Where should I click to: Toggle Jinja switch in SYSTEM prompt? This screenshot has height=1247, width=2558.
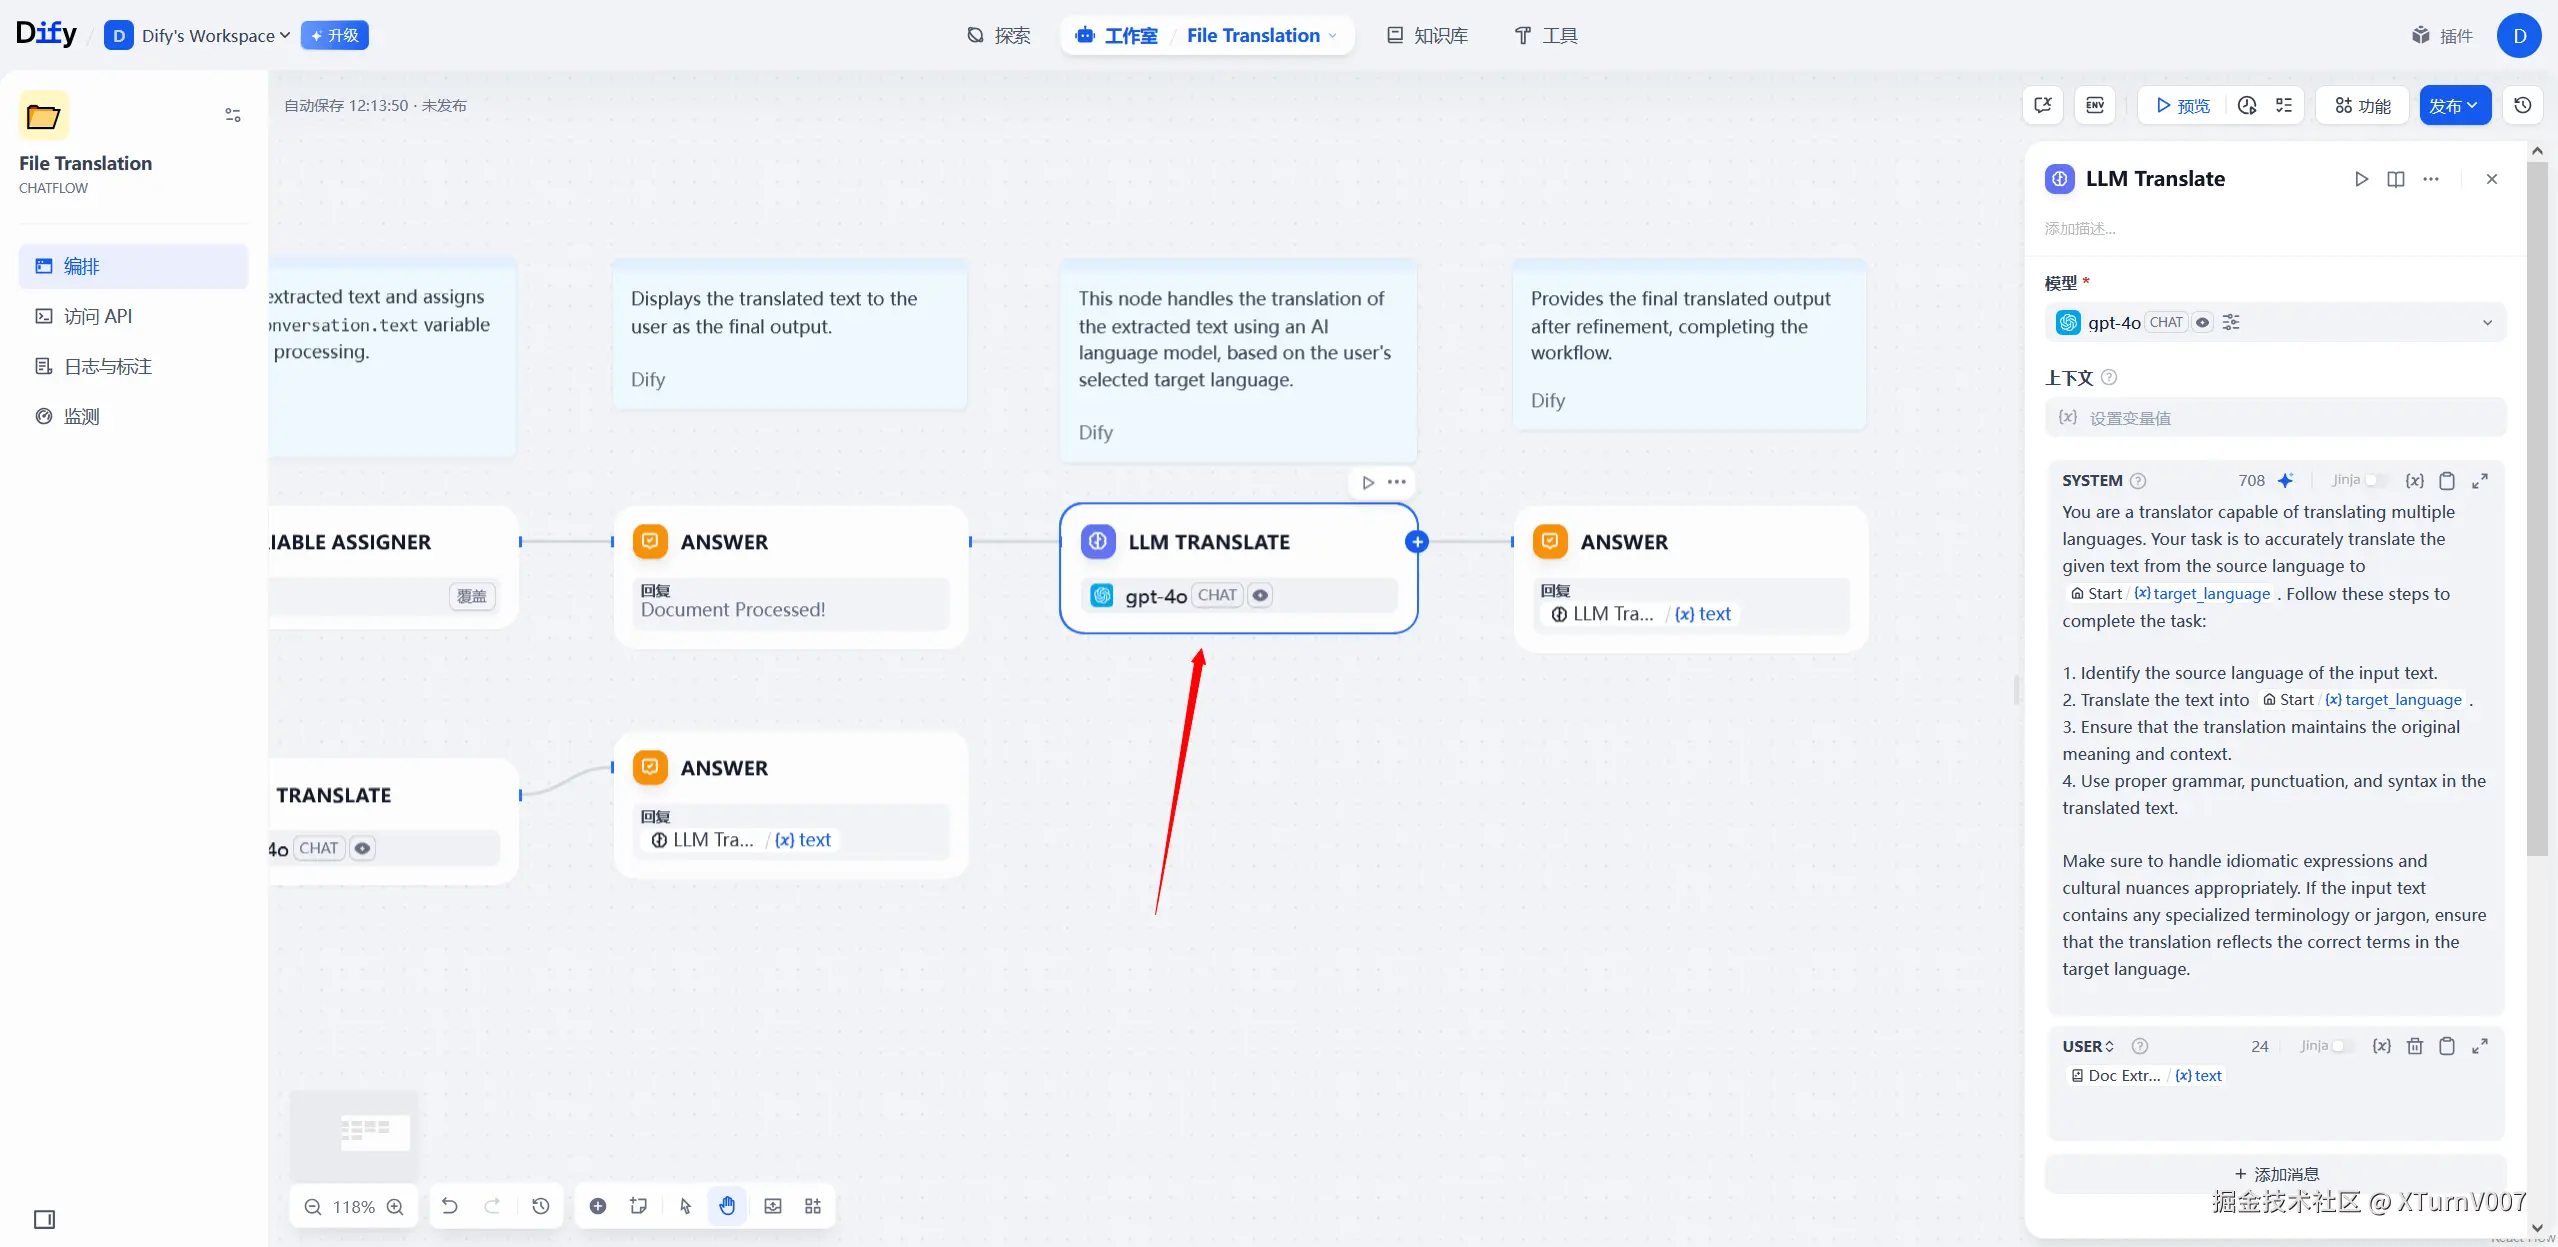pyautogui.click(x=2374, y=481)
